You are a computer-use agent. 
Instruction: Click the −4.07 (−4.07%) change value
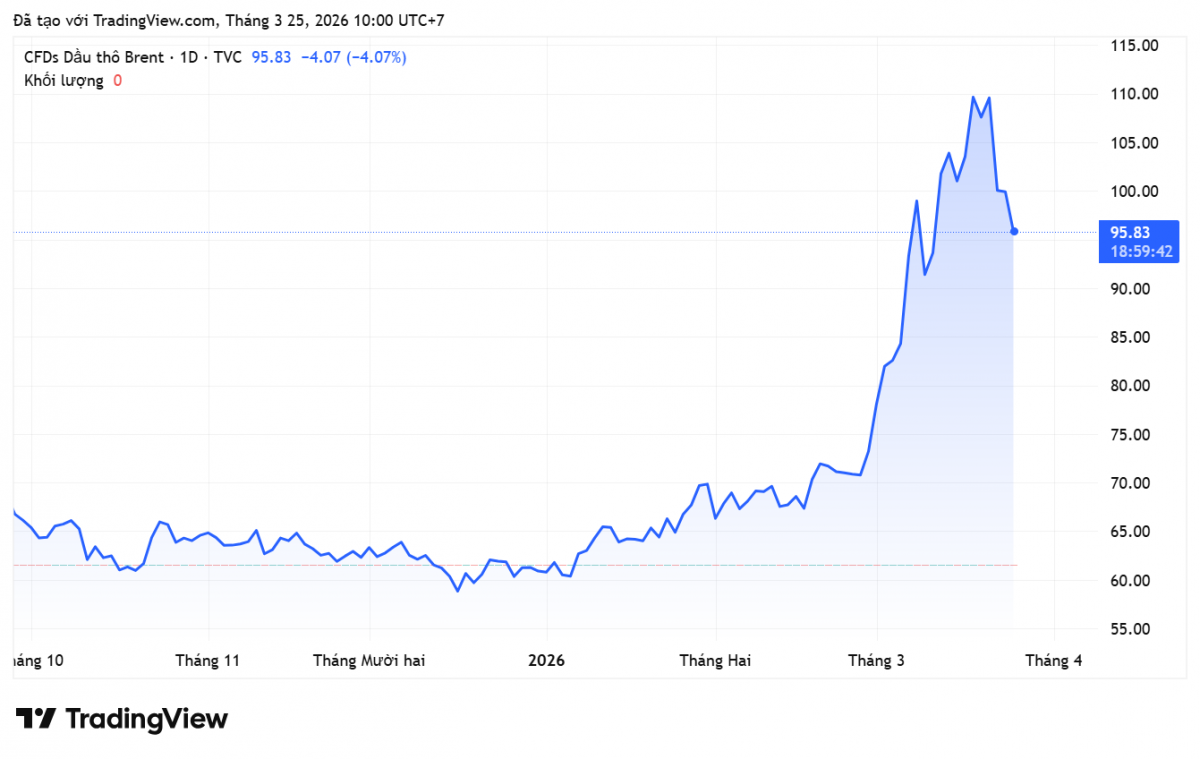(353, 57)
